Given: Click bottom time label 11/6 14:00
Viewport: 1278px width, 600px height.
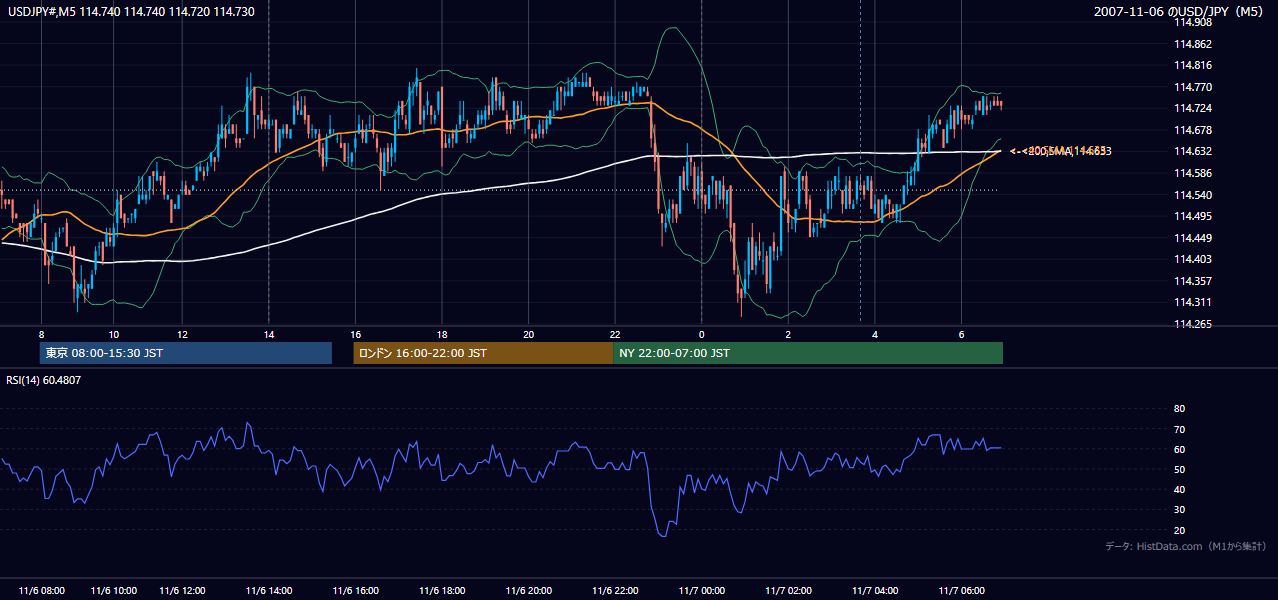Looking at the screenshot, I should click(268, 590).
